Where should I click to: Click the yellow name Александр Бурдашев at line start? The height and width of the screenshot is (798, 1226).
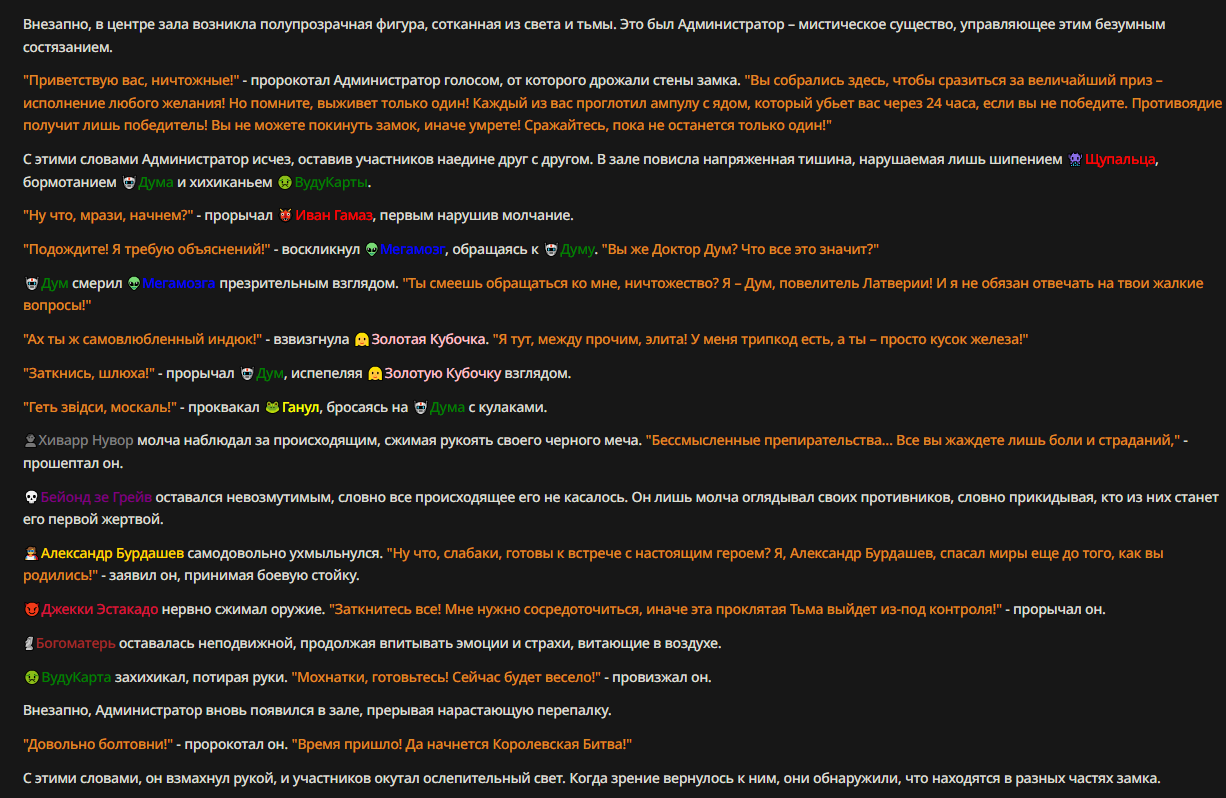tap(112, 553)
